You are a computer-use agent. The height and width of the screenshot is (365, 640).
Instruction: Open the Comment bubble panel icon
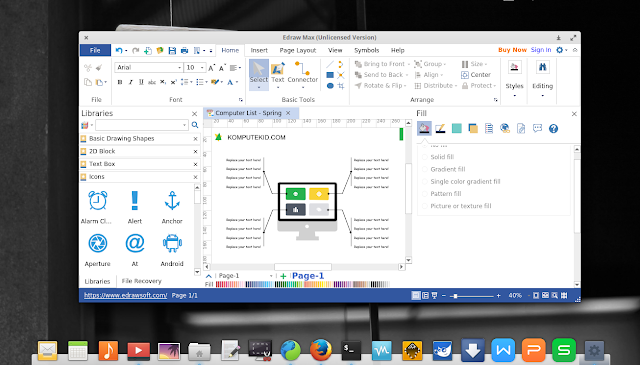coord(537,129)
